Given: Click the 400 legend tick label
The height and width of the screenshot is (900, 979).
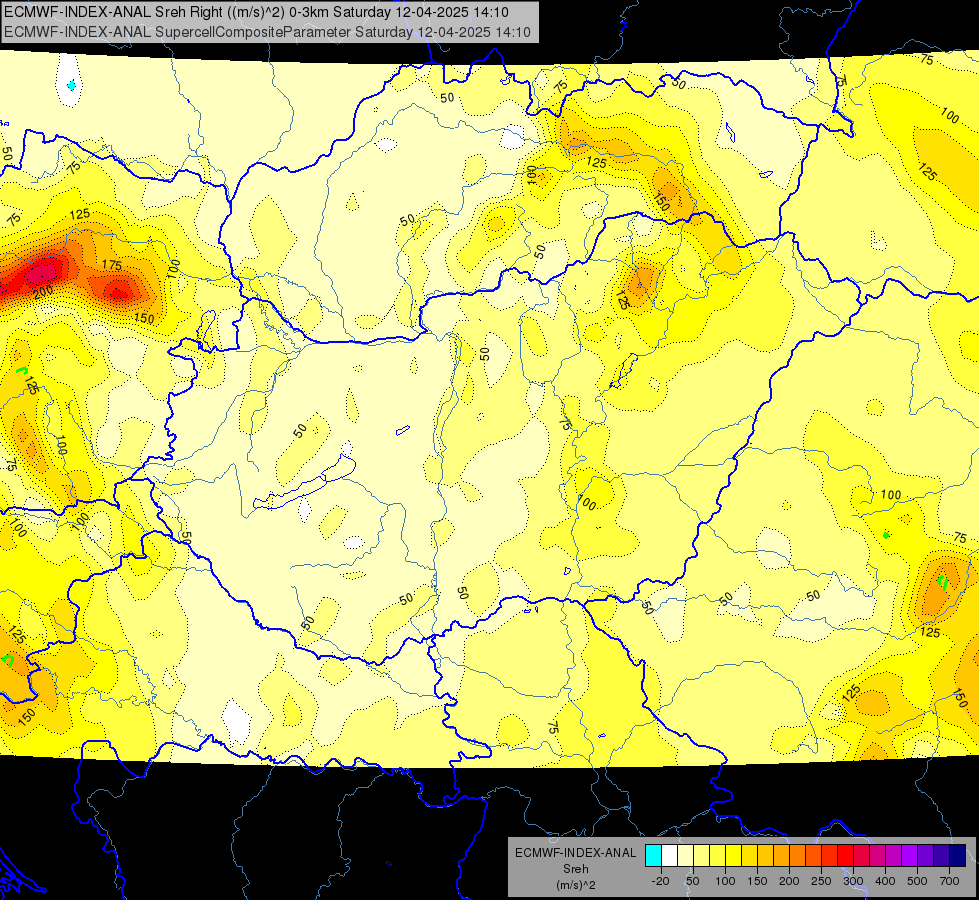Looking at the screenshot, I should tap(885, 881).
